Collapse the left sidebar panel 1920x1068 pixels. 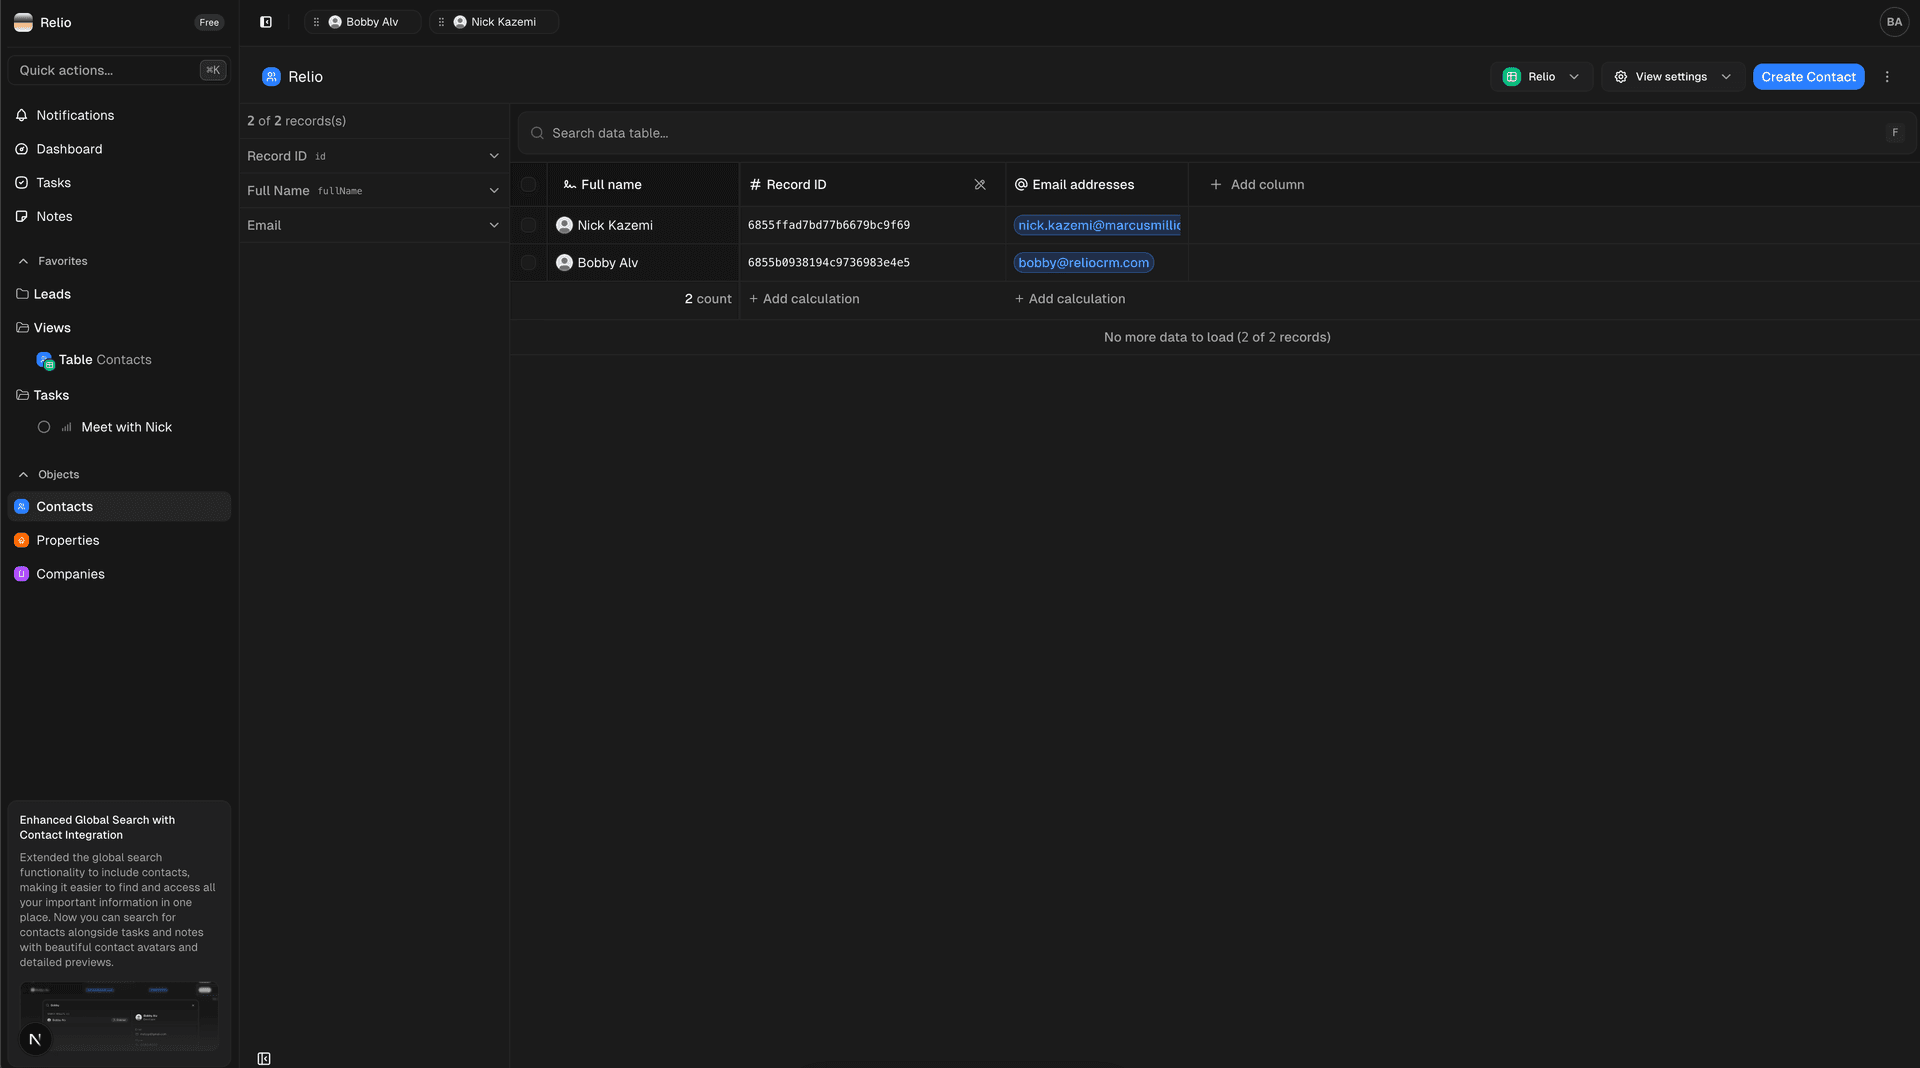pos(264,21)
